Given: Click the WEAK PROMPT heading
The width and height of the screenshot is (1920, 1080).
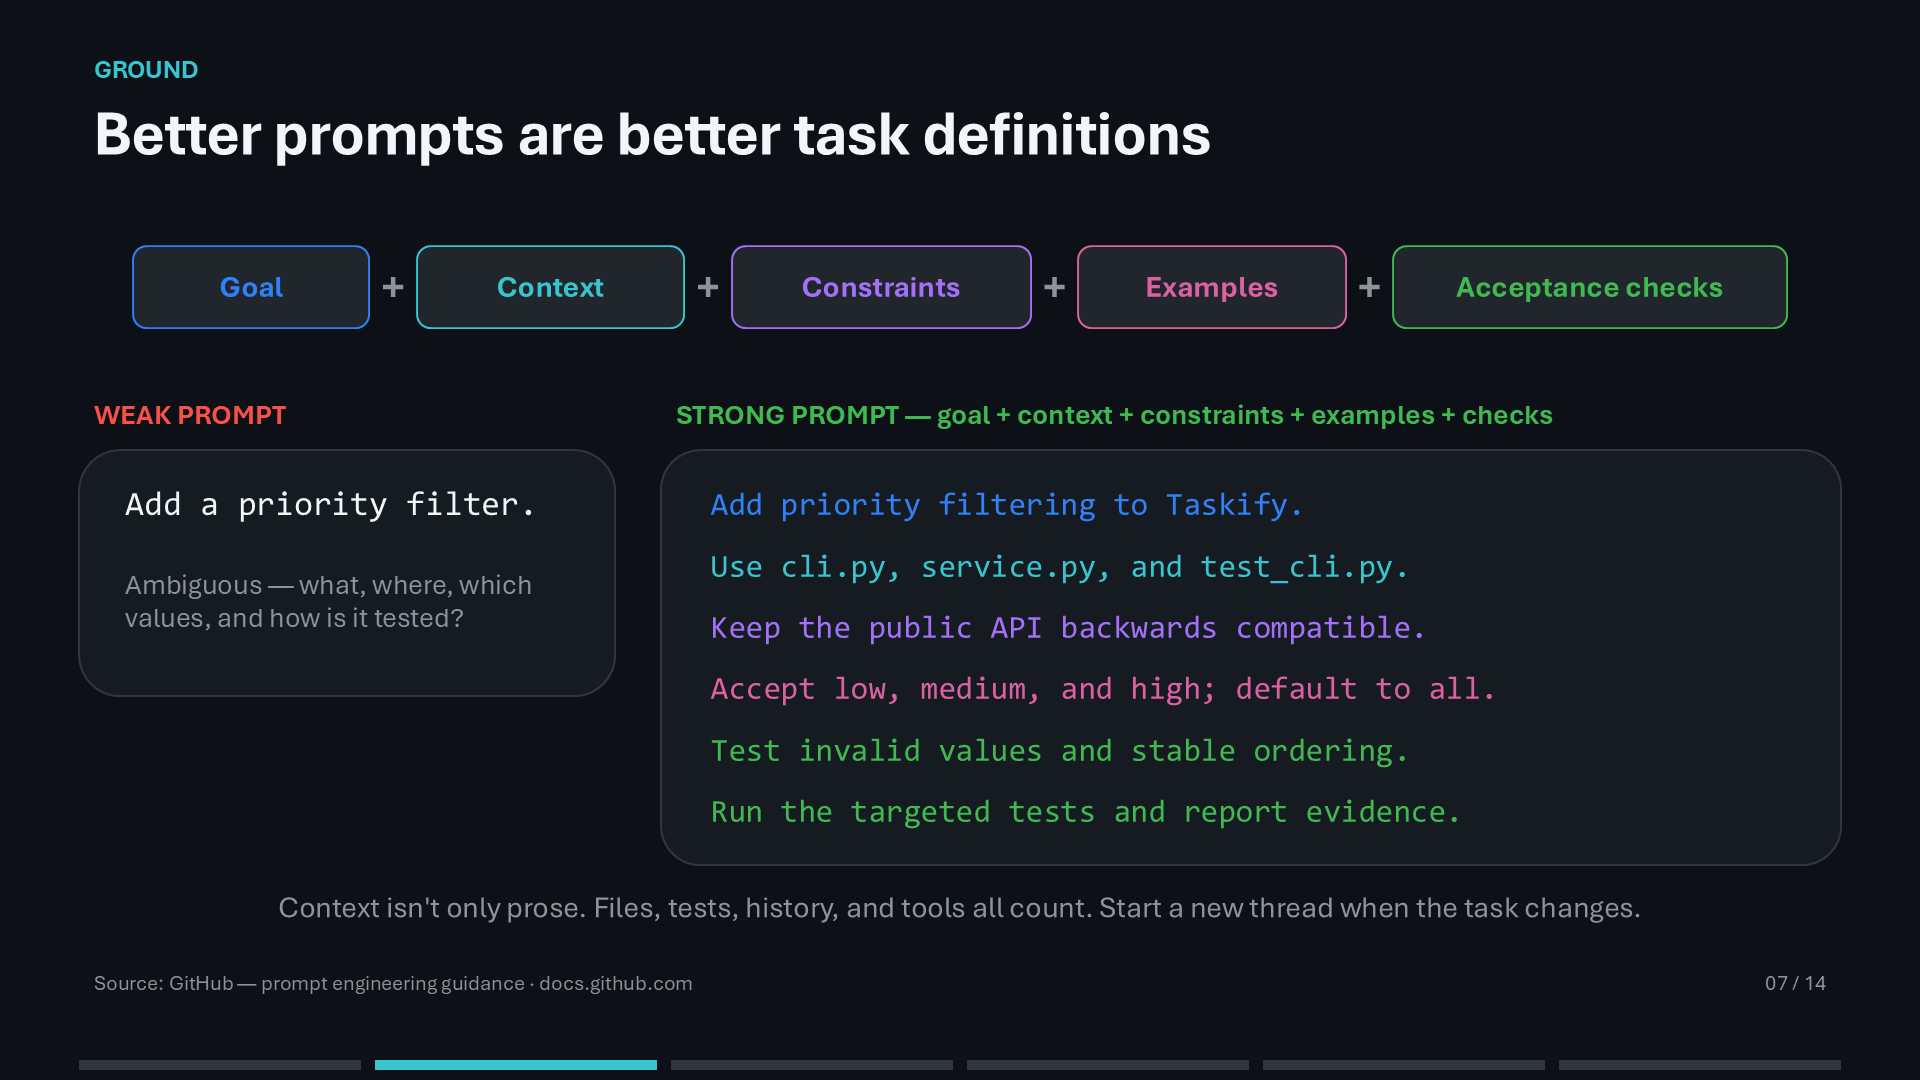Looking at the screenshot, I should (190, 415).
